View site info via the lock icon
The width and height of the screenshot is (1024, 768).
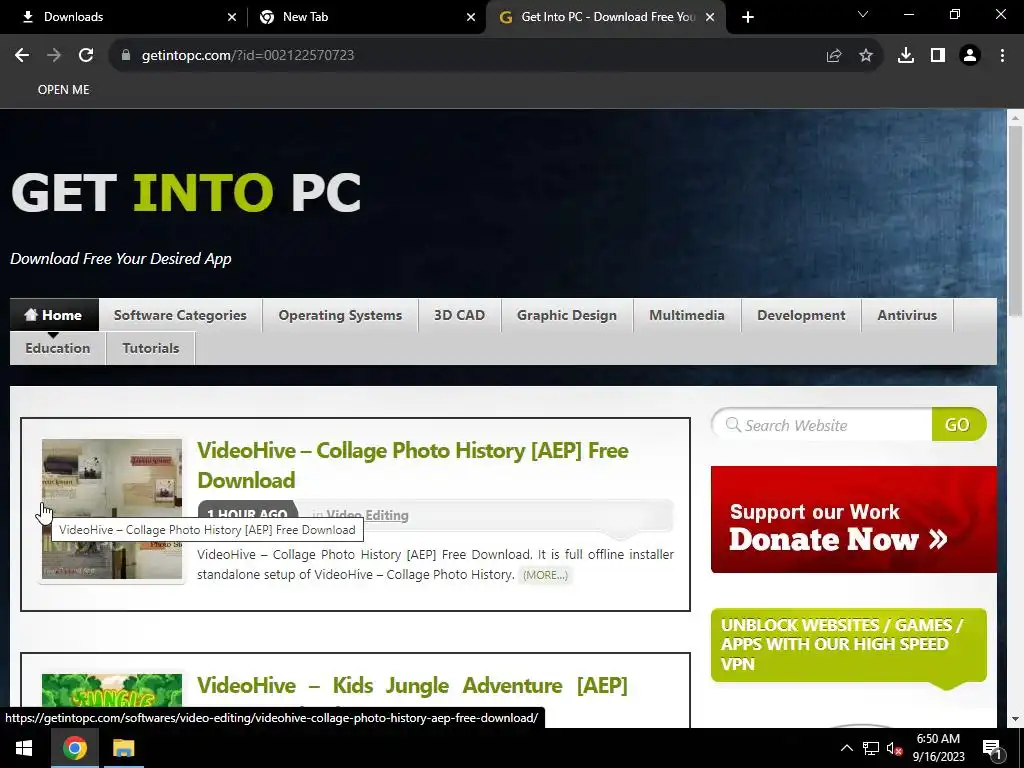pyautogui.click(x=125, y=56)
